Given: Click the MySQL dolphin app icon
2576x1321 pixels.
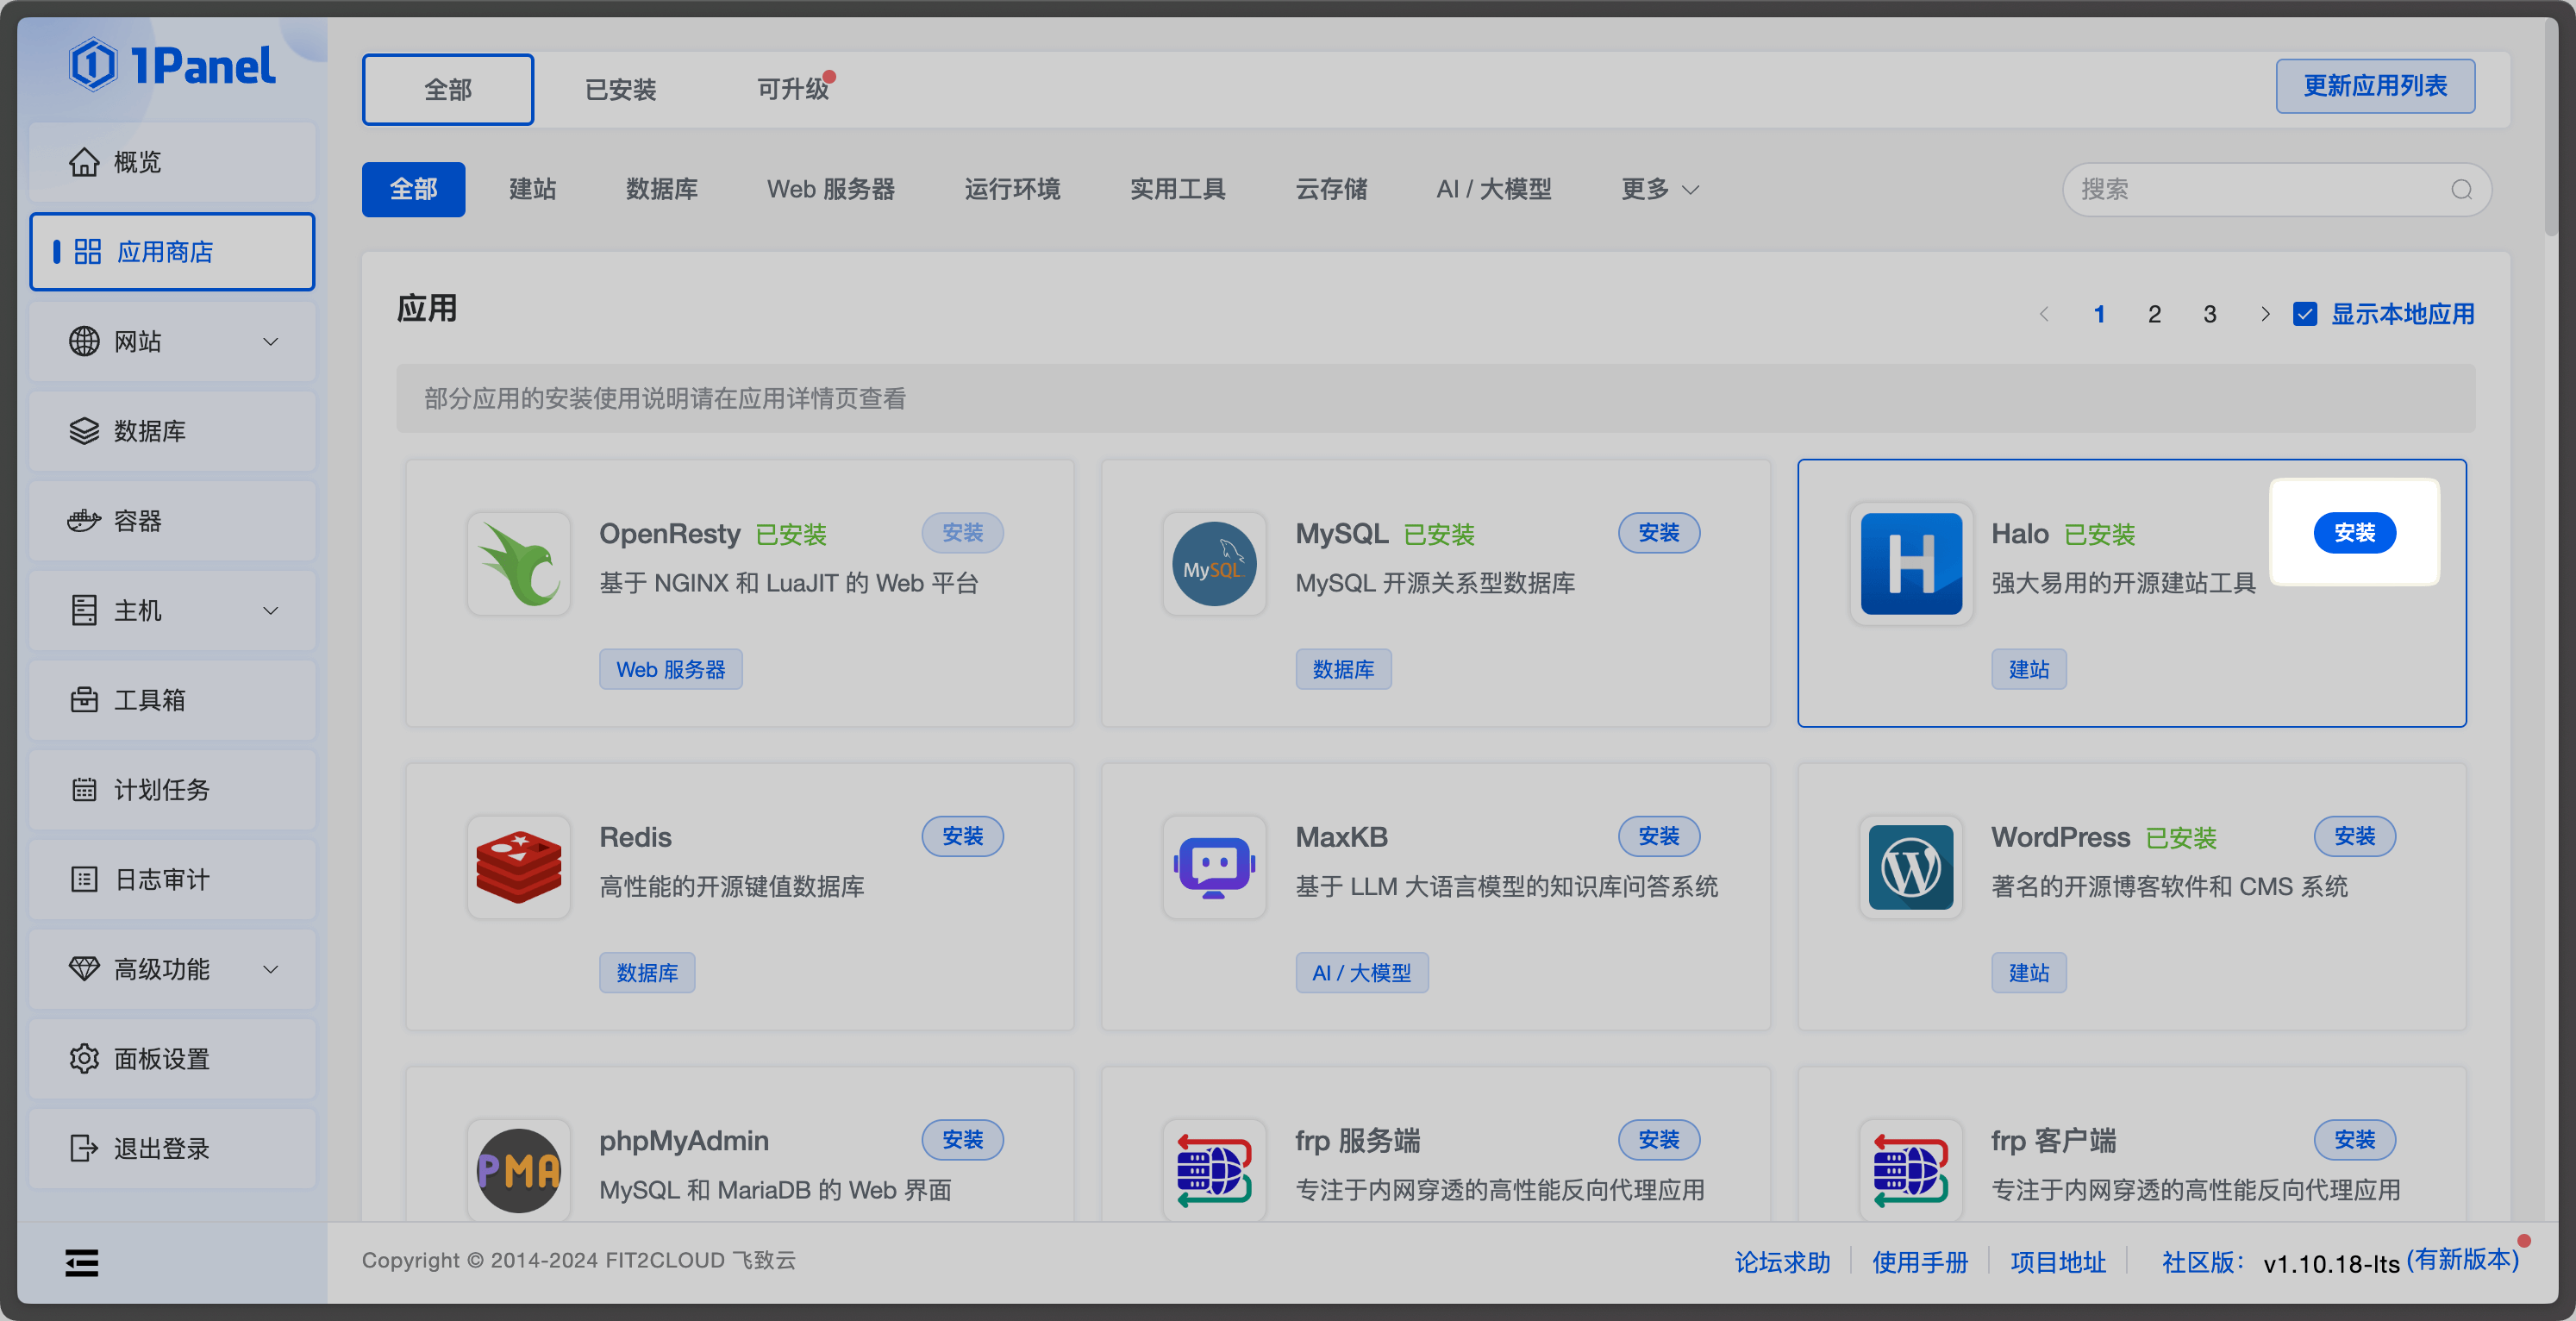Looking at the screenshot, I should 1214,564.
